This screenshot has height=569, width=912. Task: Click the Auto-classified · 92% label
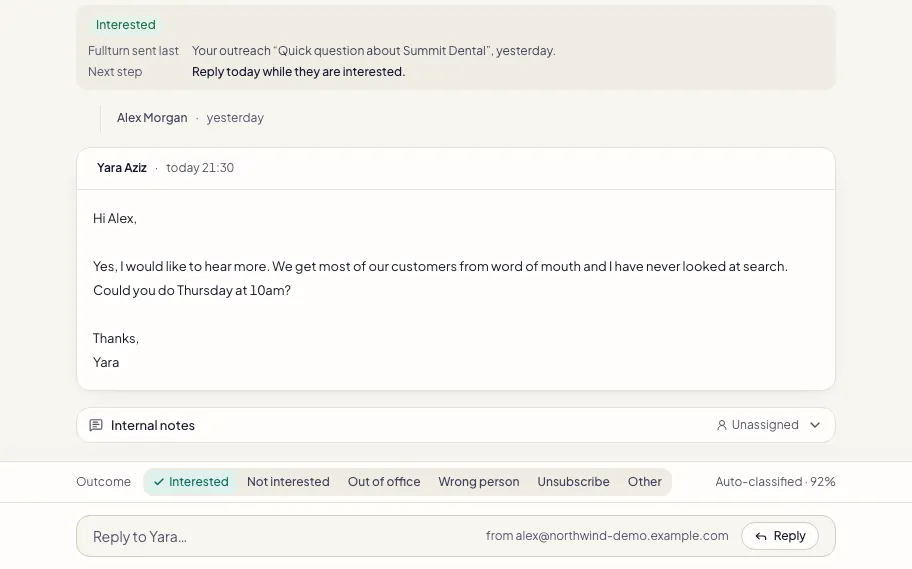pos(775,482)
